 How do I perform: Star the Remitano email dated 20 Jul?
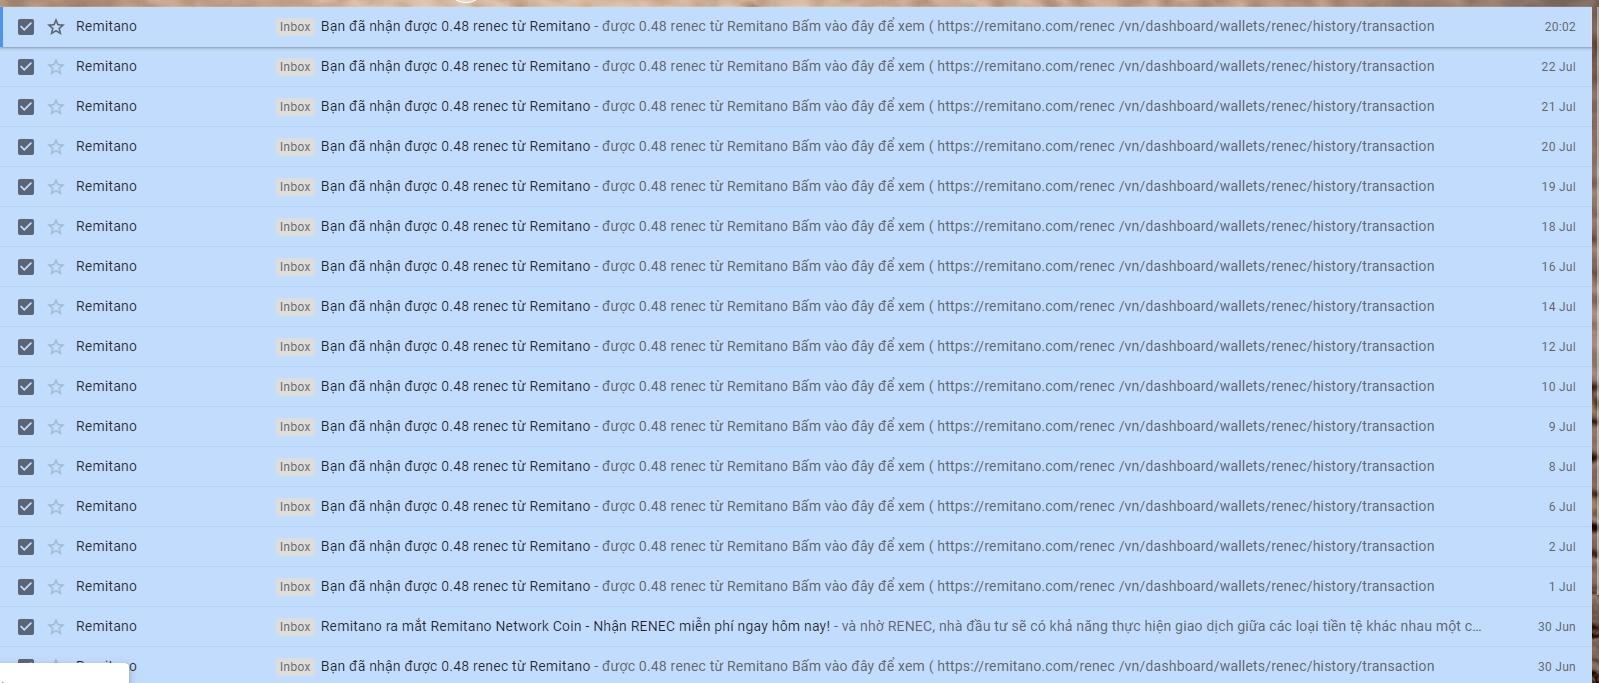point(56,147)
